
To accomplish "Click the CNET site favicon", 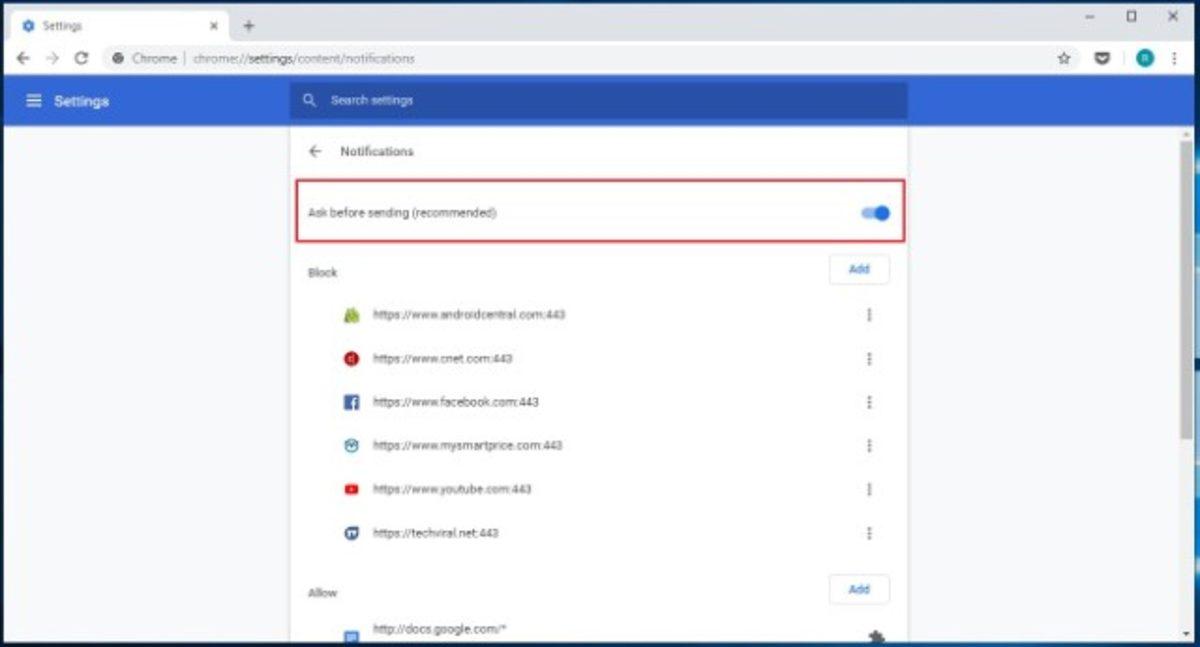I will click(351, 359).
